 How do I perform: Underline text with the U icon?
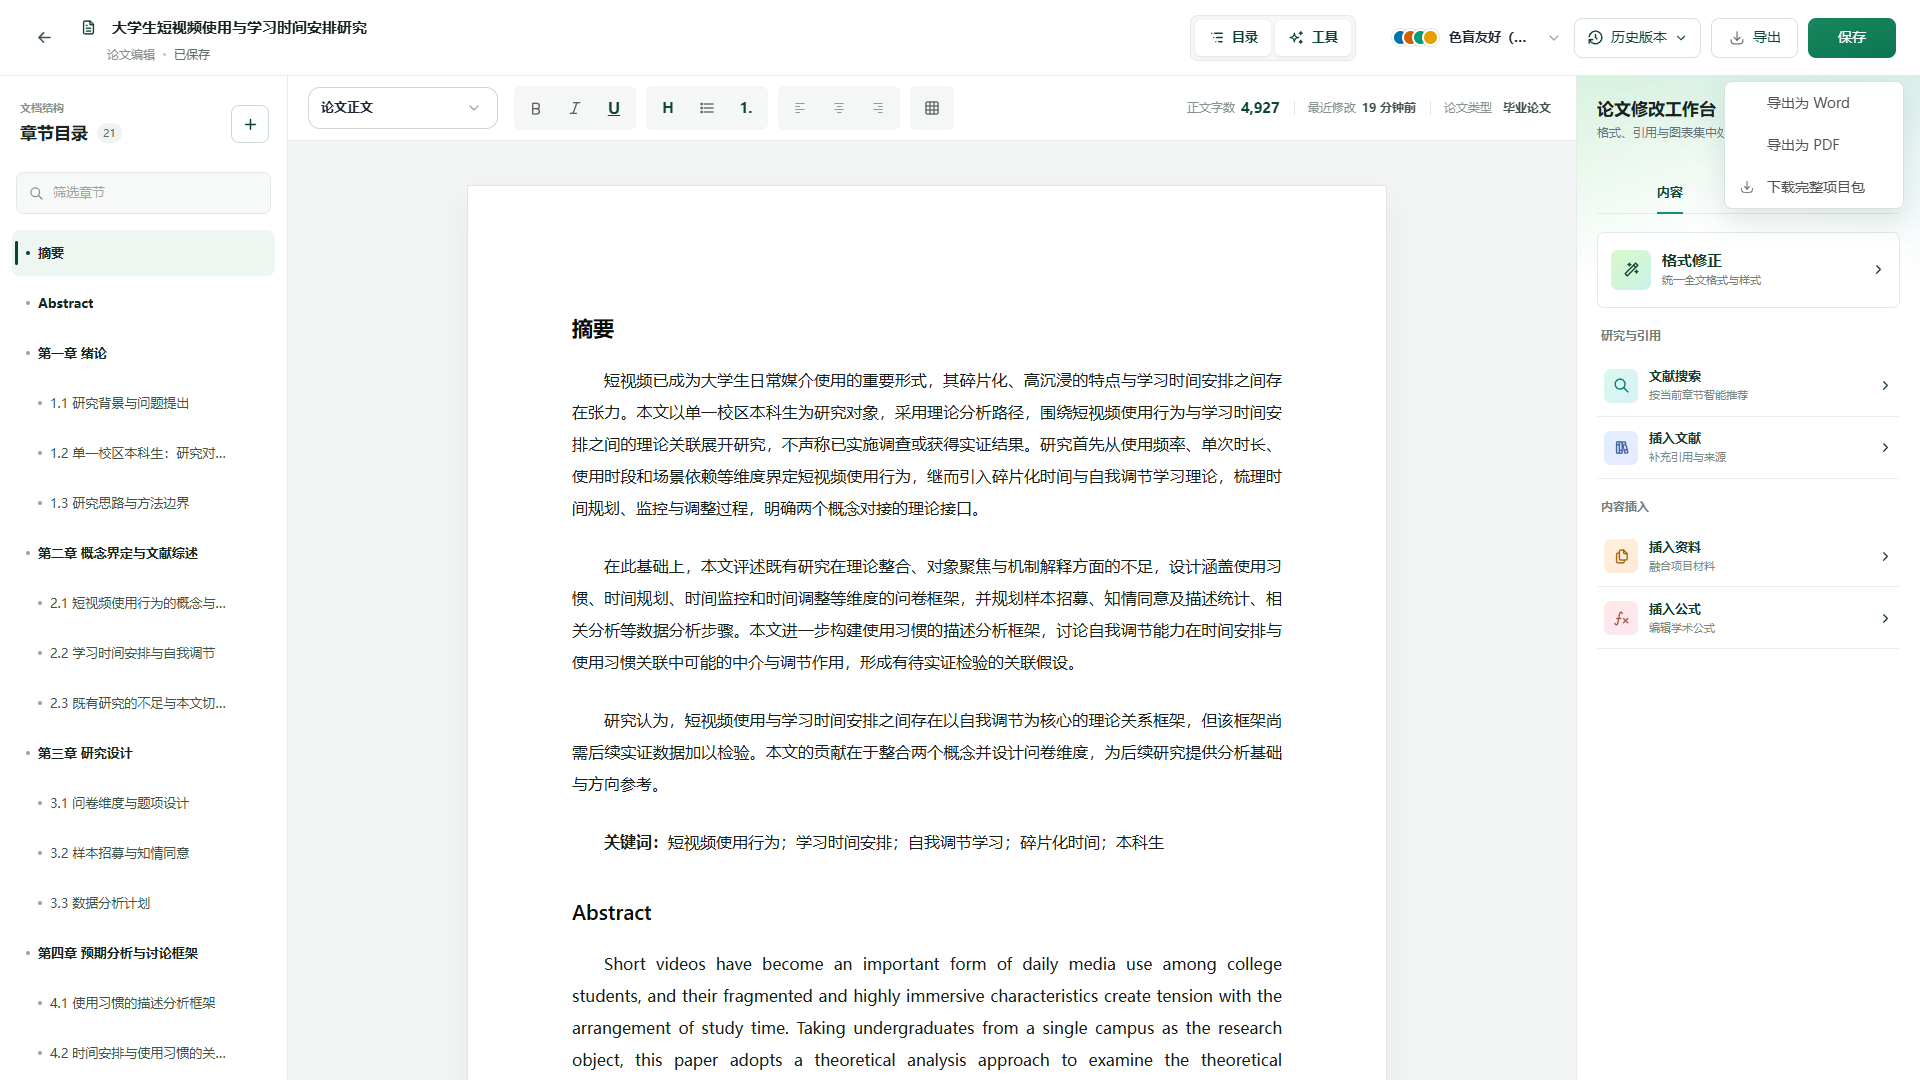pyautogui.click(x=614, y=108)
